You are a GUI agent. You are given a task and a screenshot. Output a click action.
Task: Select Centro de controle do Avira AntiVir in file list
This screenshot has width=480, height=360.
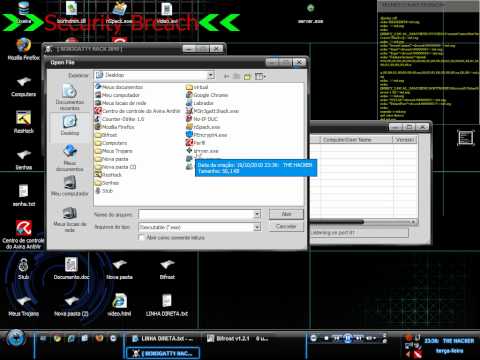(138, 111)
